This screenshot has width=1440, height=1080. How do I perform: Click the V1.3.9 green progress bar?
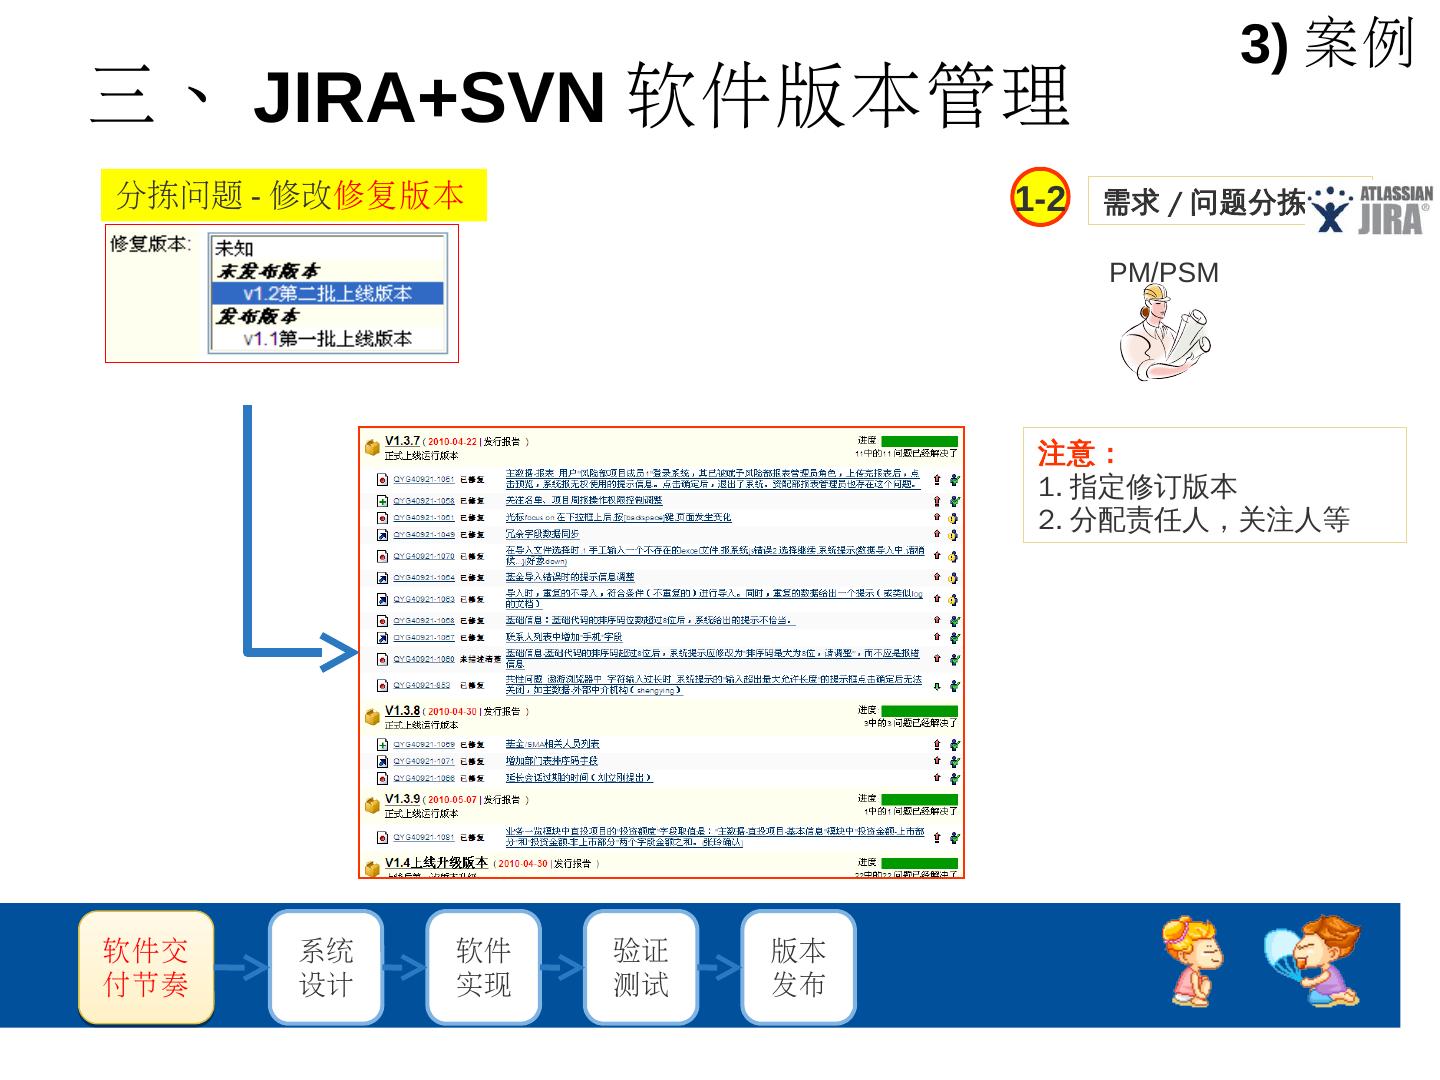coord(919,800)
